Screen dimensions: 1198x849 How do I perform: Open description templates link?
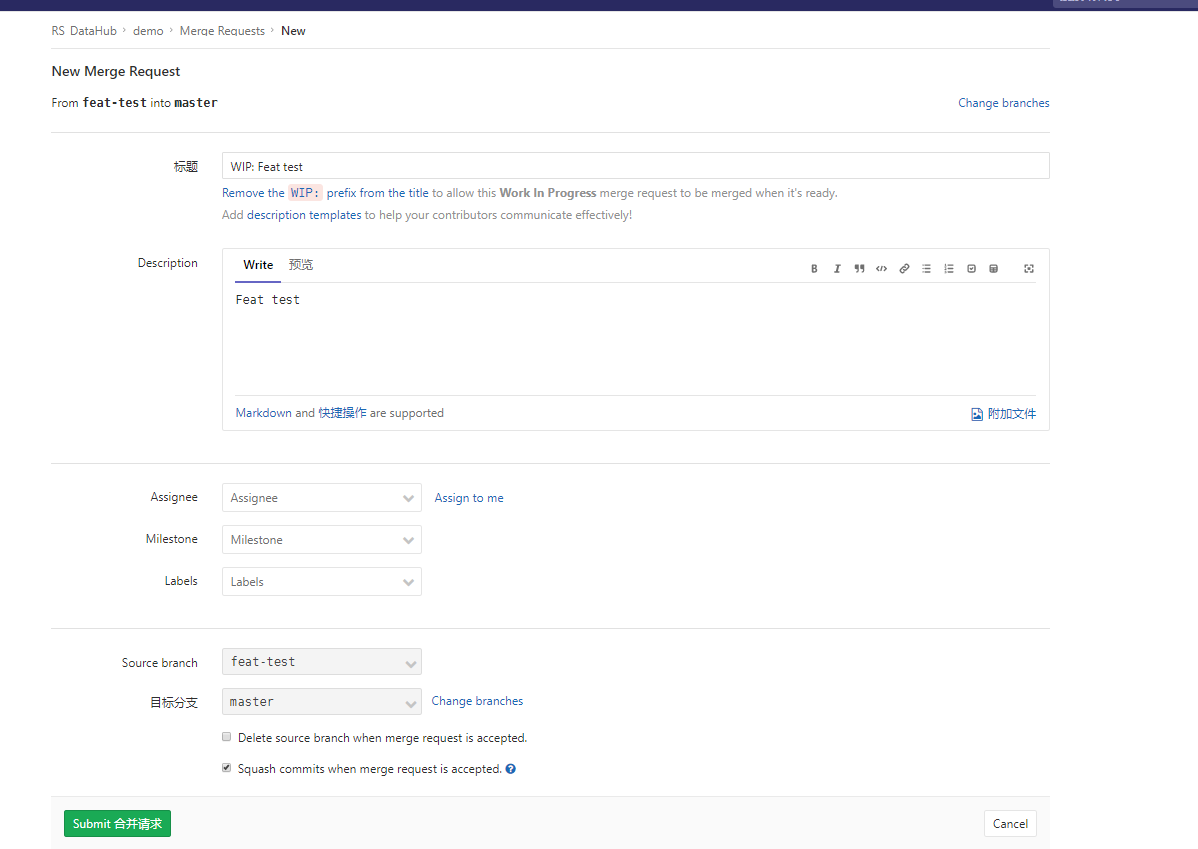tap(304, 215)
